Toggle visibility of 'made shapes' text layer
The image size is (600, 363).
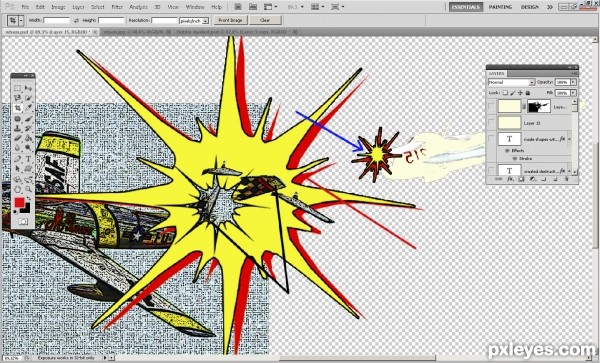[491, 138]
